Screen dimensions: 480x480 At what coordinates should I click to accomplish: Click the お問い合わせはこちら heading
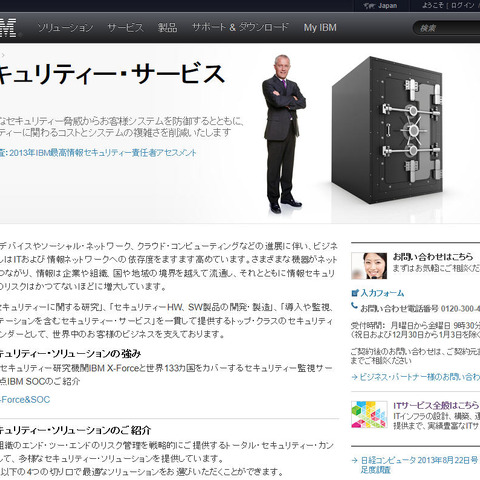pos(433,257)
